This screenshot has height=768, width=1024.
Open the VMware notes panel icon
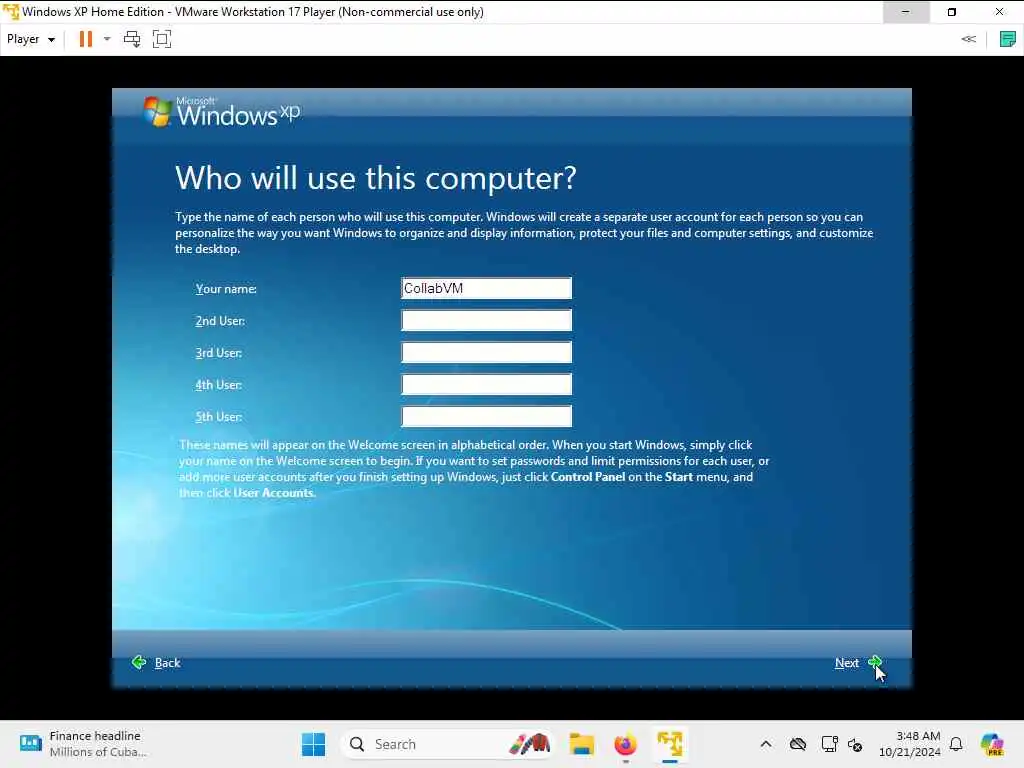tap(1008, 39)
